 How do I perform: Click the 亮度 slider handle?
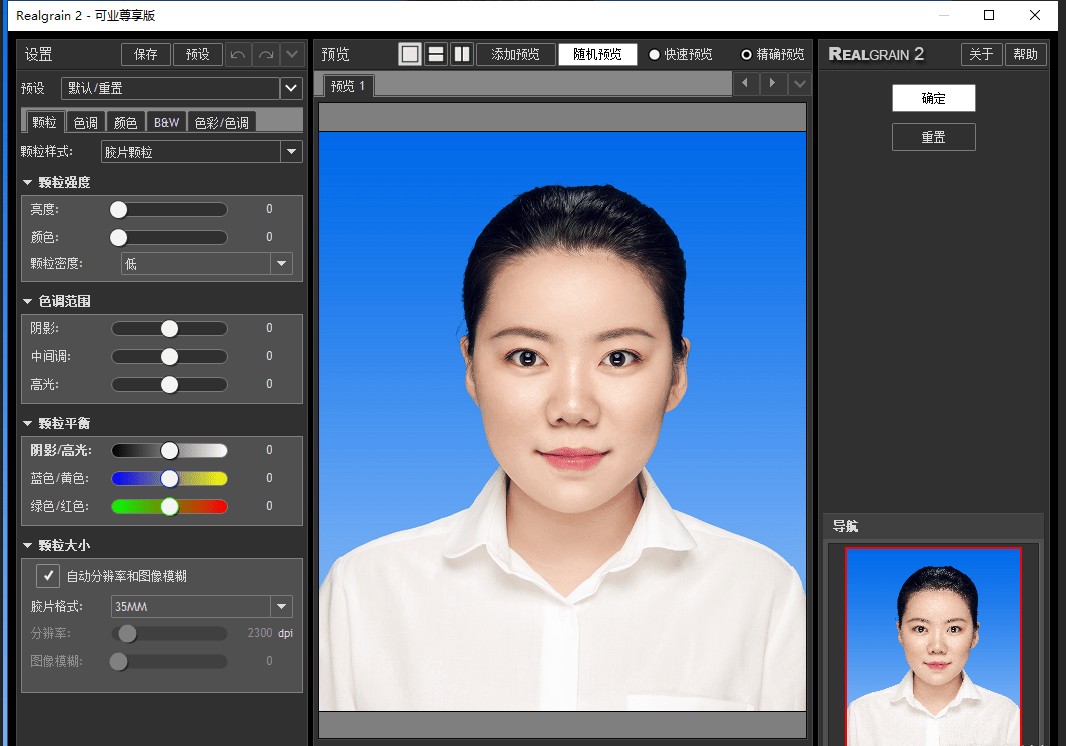[x=118, y=209]
